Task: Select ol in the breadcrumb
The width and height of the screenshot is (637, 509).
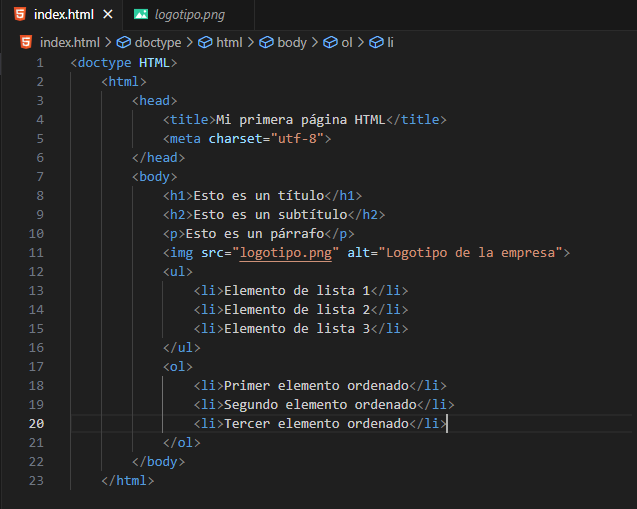Action: click(347, 42)
